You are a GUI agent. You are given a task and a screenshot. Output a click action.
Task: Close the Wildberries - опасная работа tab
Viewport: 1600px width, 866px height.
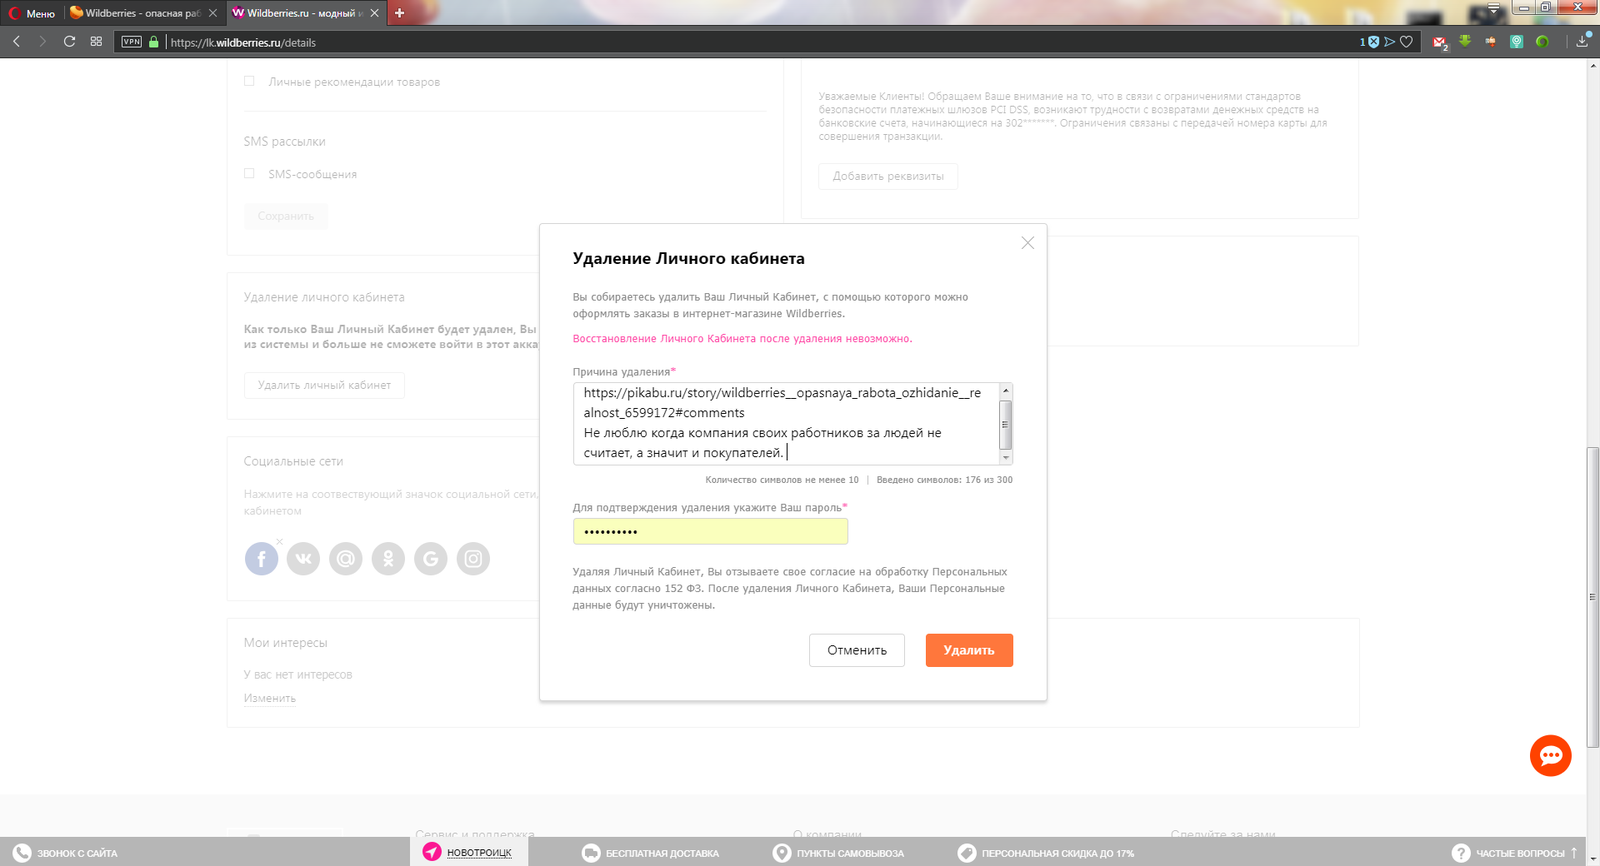213,13
